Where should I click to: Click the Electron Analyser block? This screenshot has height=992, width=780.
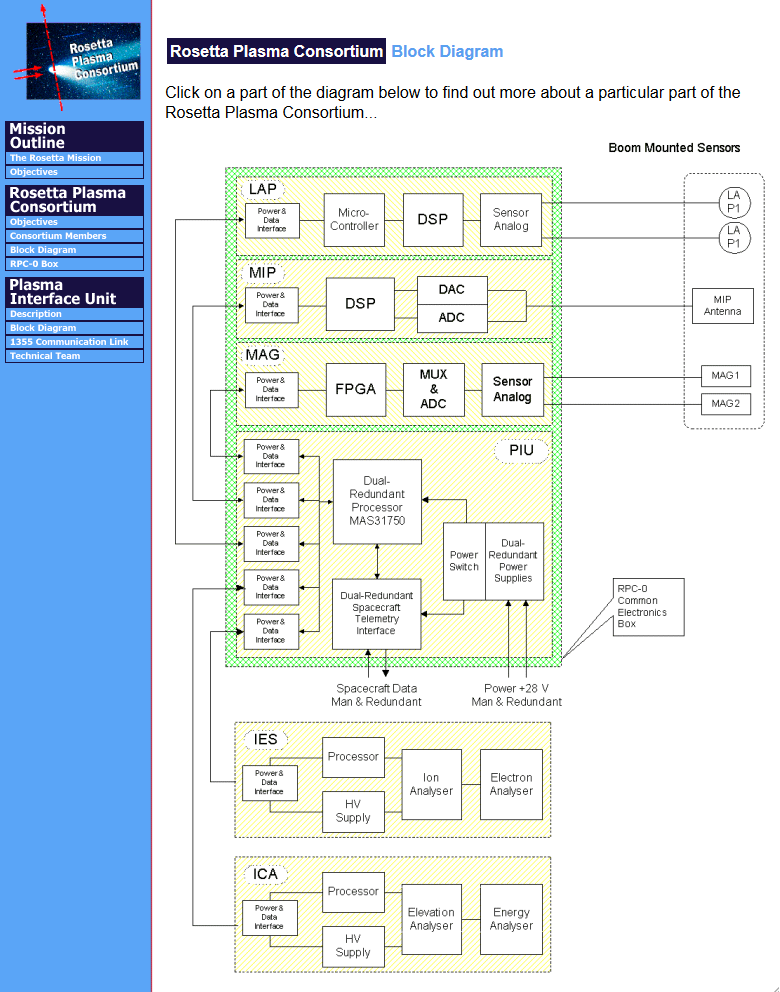pyautogui.click(x=511, y=784)
